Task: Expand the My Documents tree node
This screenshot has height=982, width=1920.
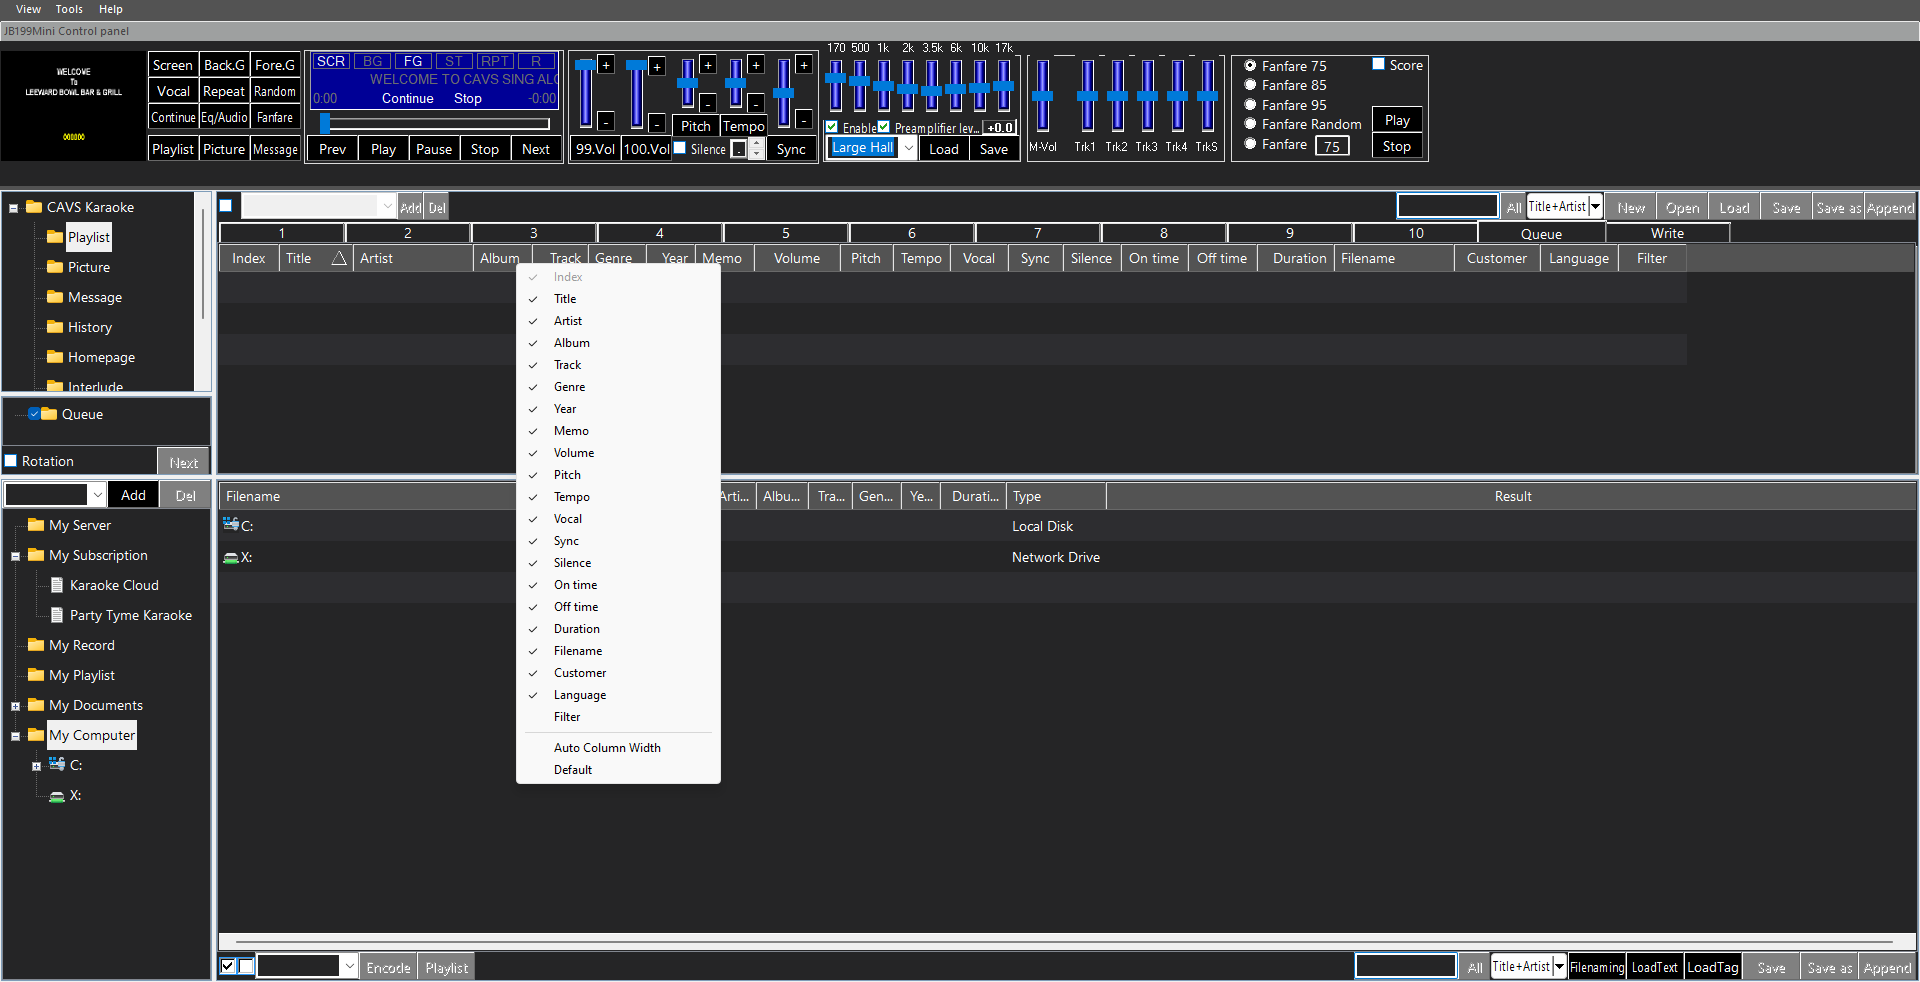Action: (15, 706)
